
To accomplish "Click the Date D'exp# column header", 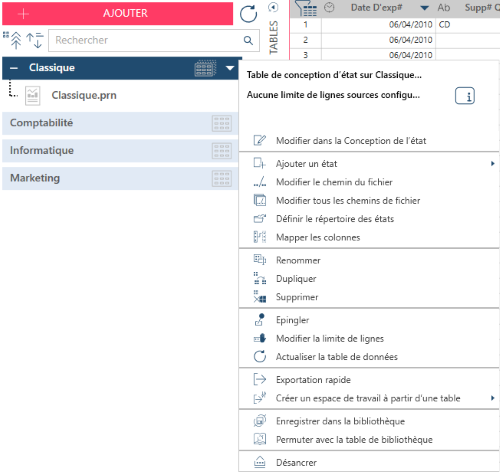I will click(x=377, y=8).
